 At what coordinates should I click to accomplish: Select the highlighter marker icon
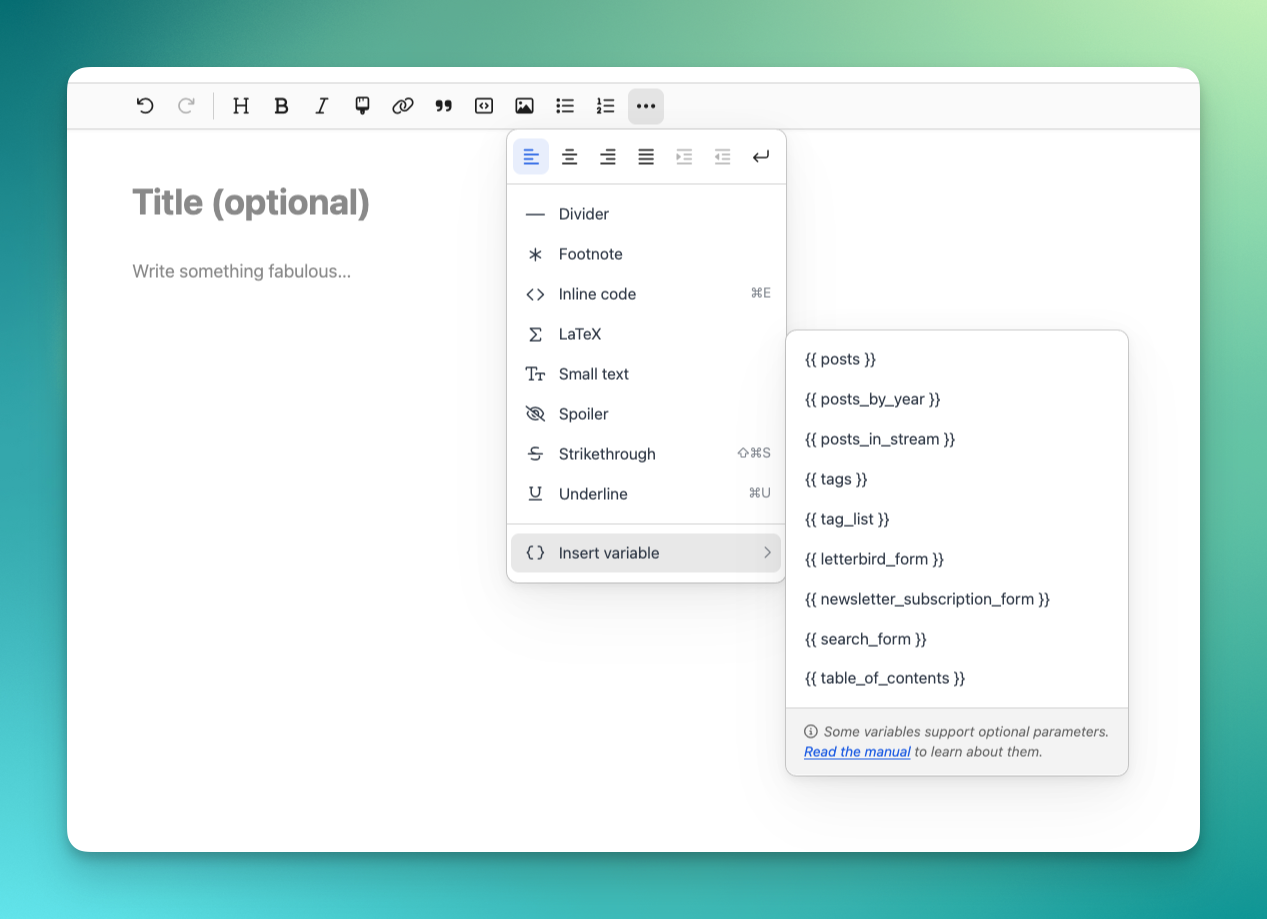[363, 106]
